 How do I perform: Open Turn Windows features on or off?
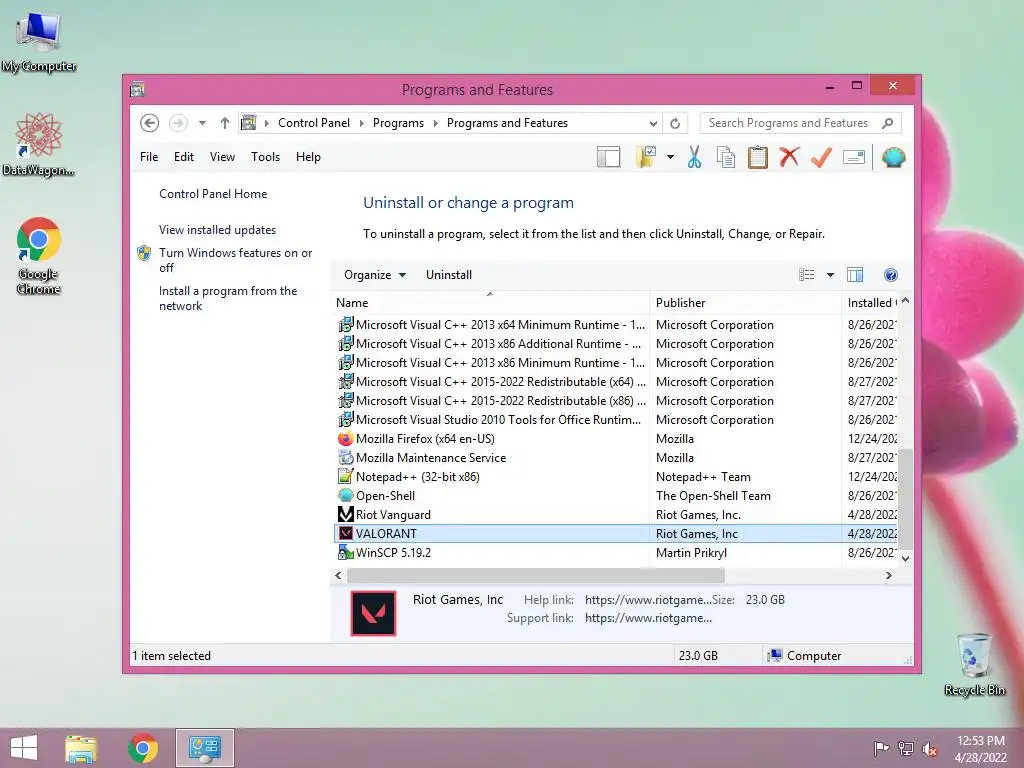point(235,260)
